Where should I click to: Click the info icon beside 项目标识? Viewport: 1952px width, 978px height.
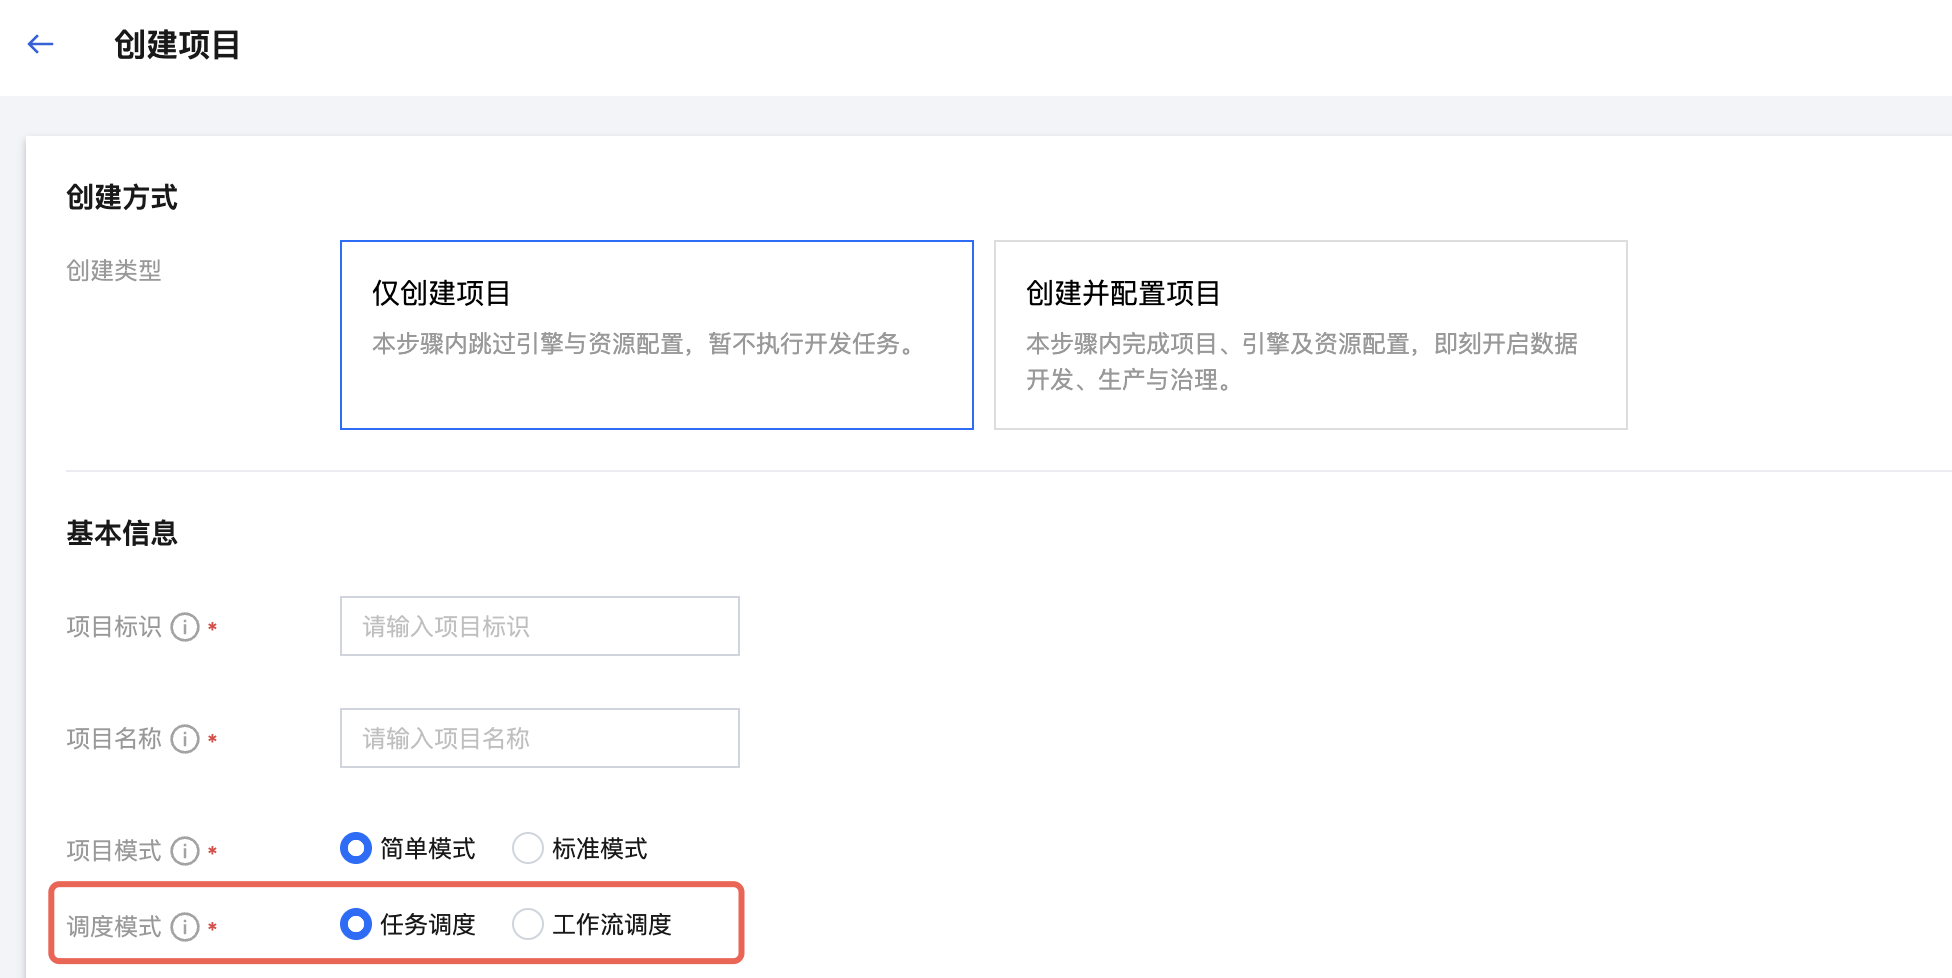[x=185, y=627]
